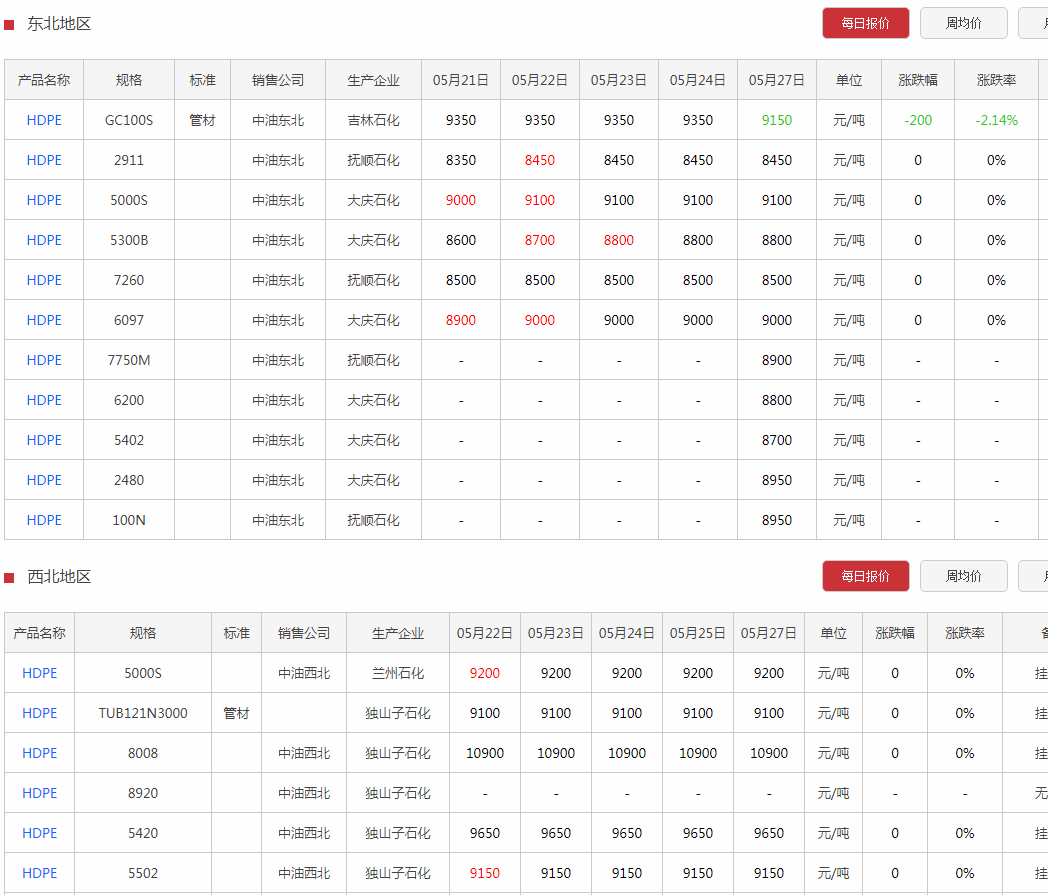Switch to 周均价 tab in 东北地区 section
Image resolution: width=1048 pixels, height=895 pixels.
963,23
